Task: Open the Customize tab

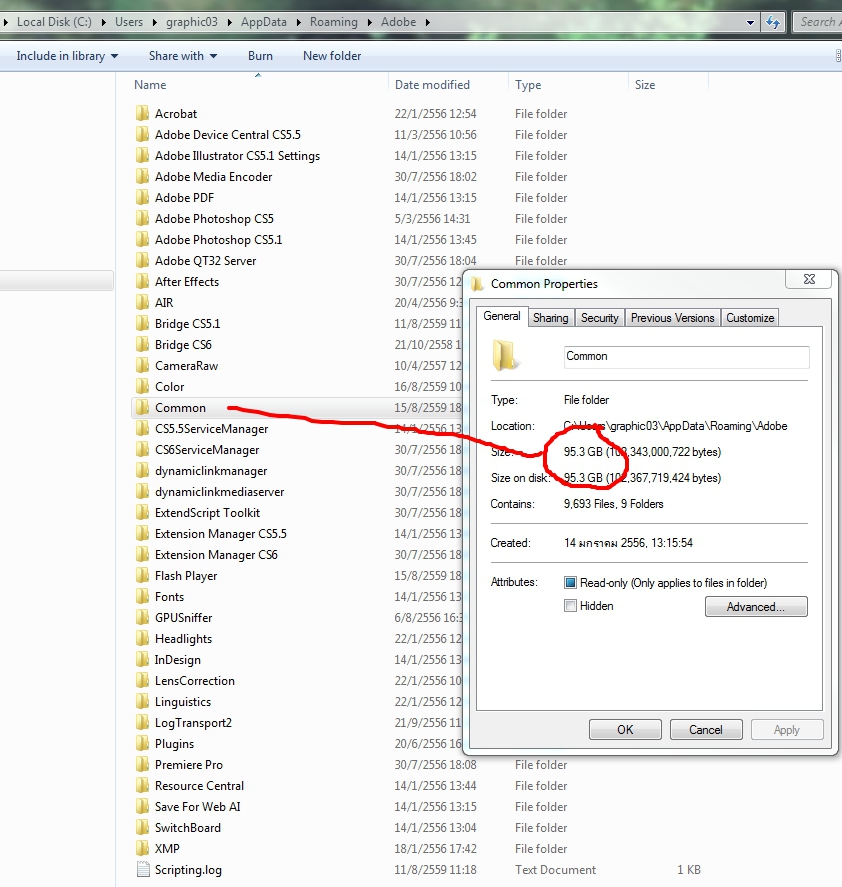Action: coord(750,318)
